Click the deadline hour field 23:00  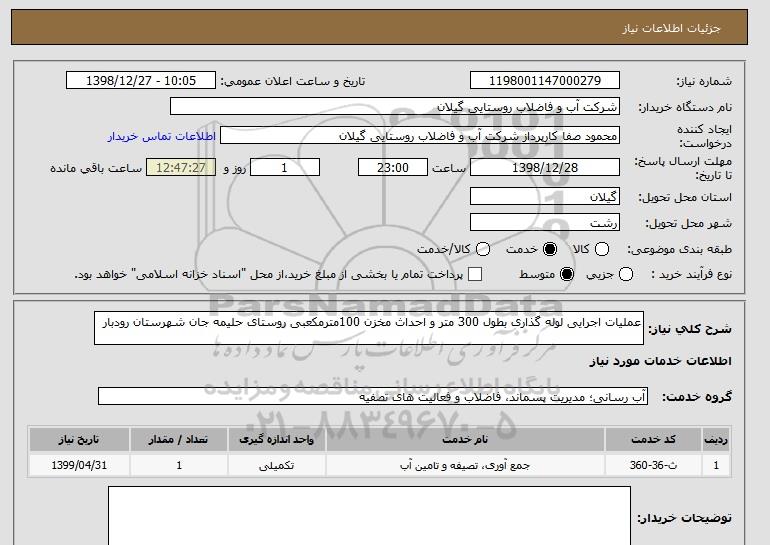pos(393,167)
